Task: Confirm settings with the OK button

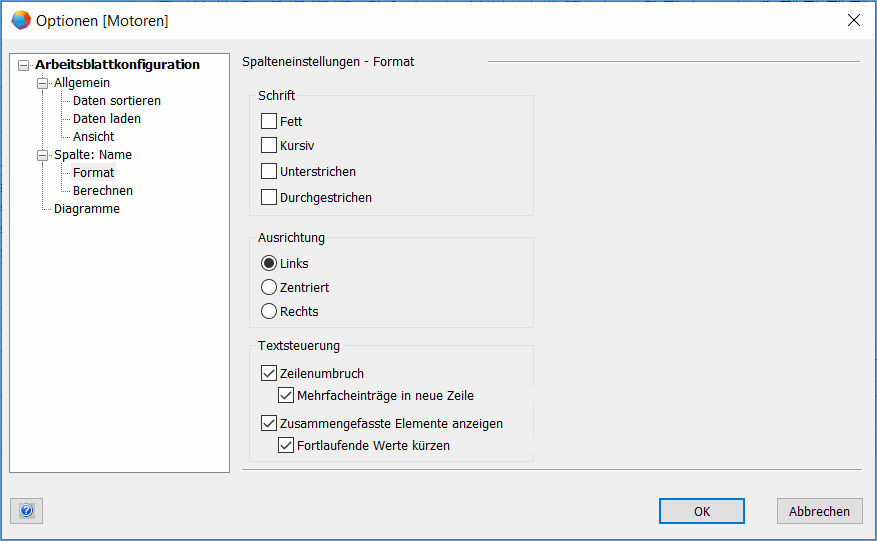Action: pos(701,511)
